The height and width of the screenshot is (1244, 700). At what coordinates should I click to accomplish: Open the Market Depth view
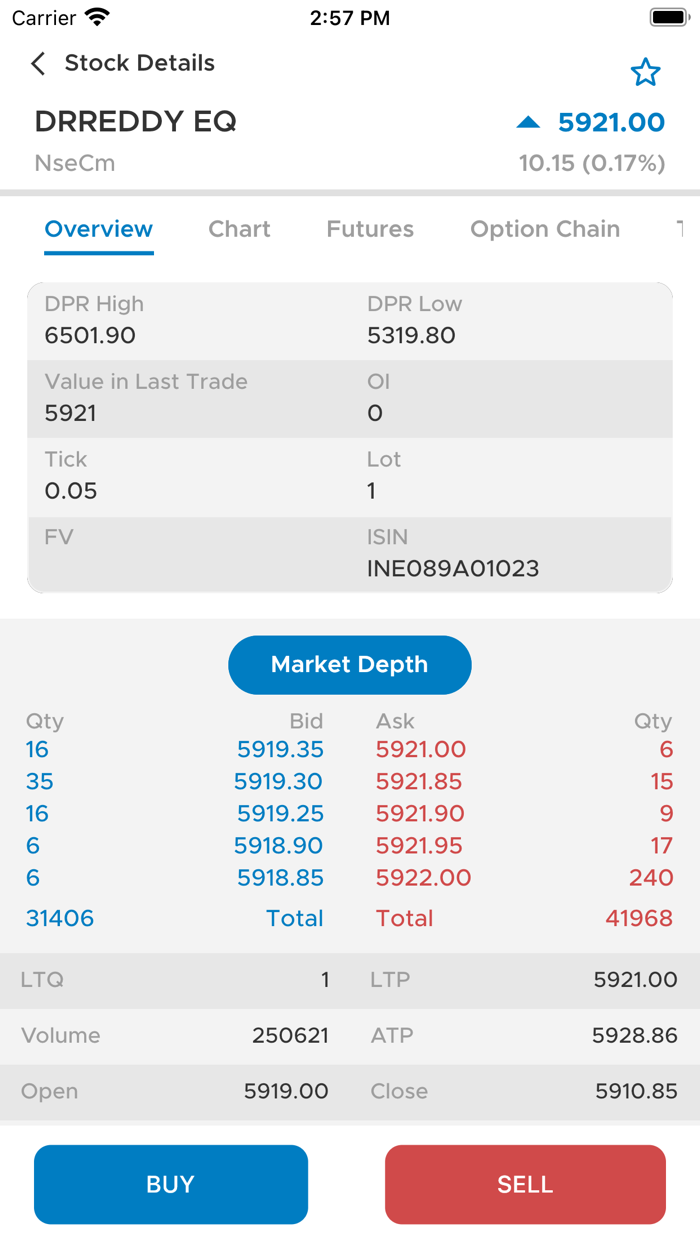point(349,664)
